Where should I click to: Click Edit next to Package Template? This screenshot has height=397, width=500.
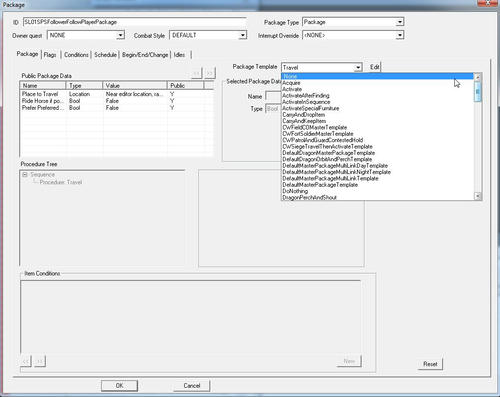coord(375,67)
